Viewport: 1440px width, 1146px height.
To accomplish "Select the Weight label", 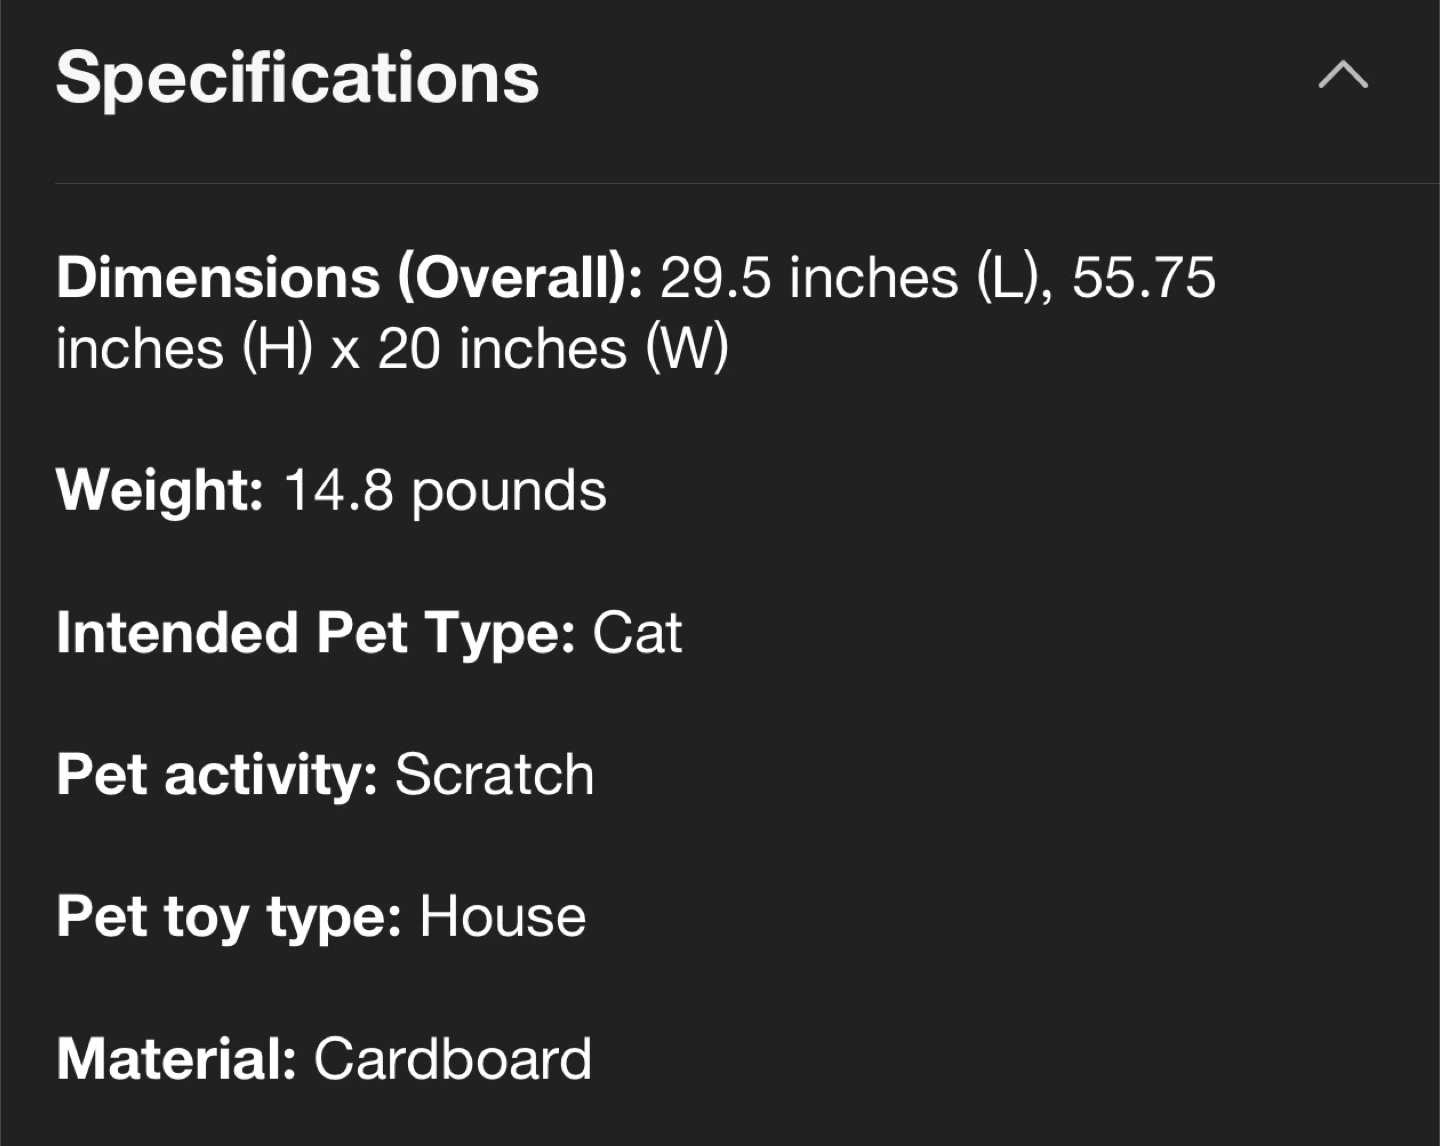I will [159, 490].
